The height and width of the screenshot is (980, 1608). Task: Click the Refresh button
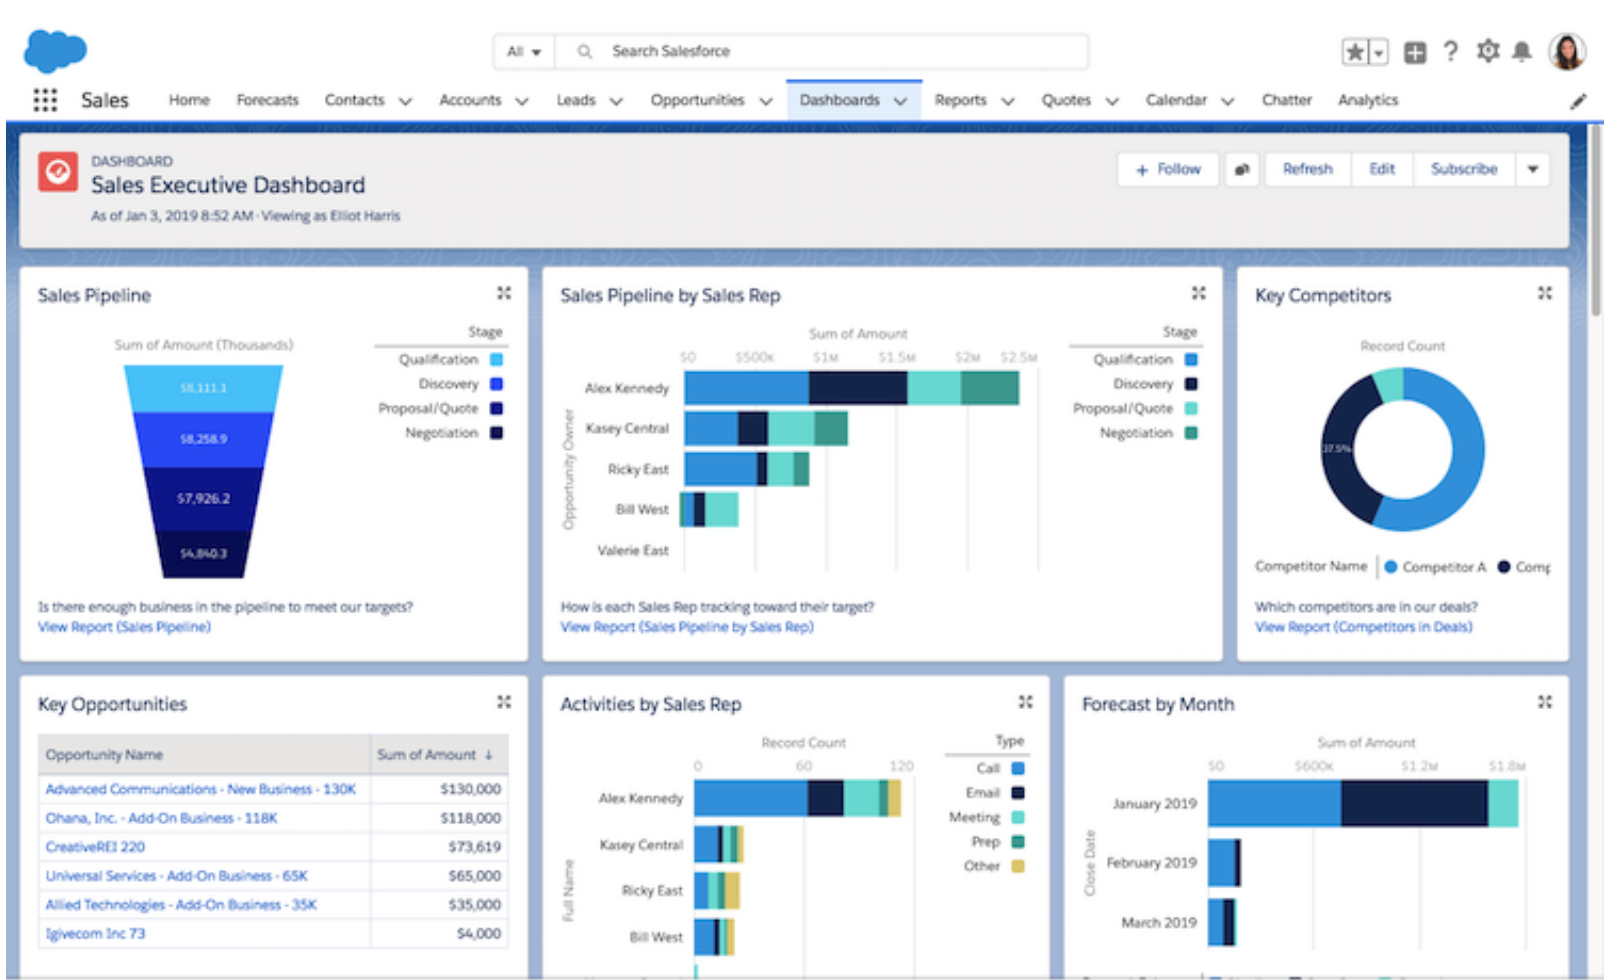click(x=1308, y=170)
